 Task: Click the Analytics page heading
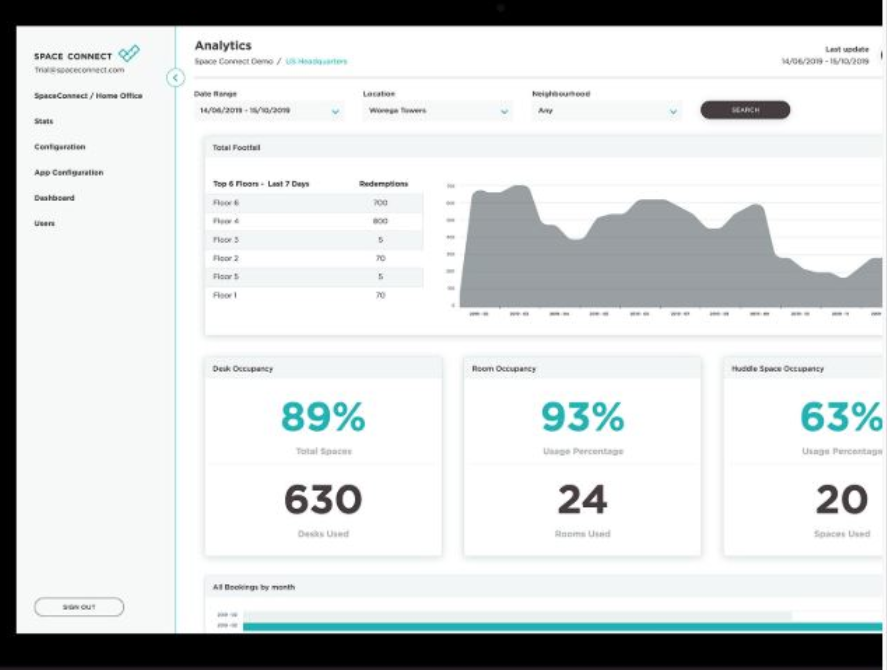[223, 45]
